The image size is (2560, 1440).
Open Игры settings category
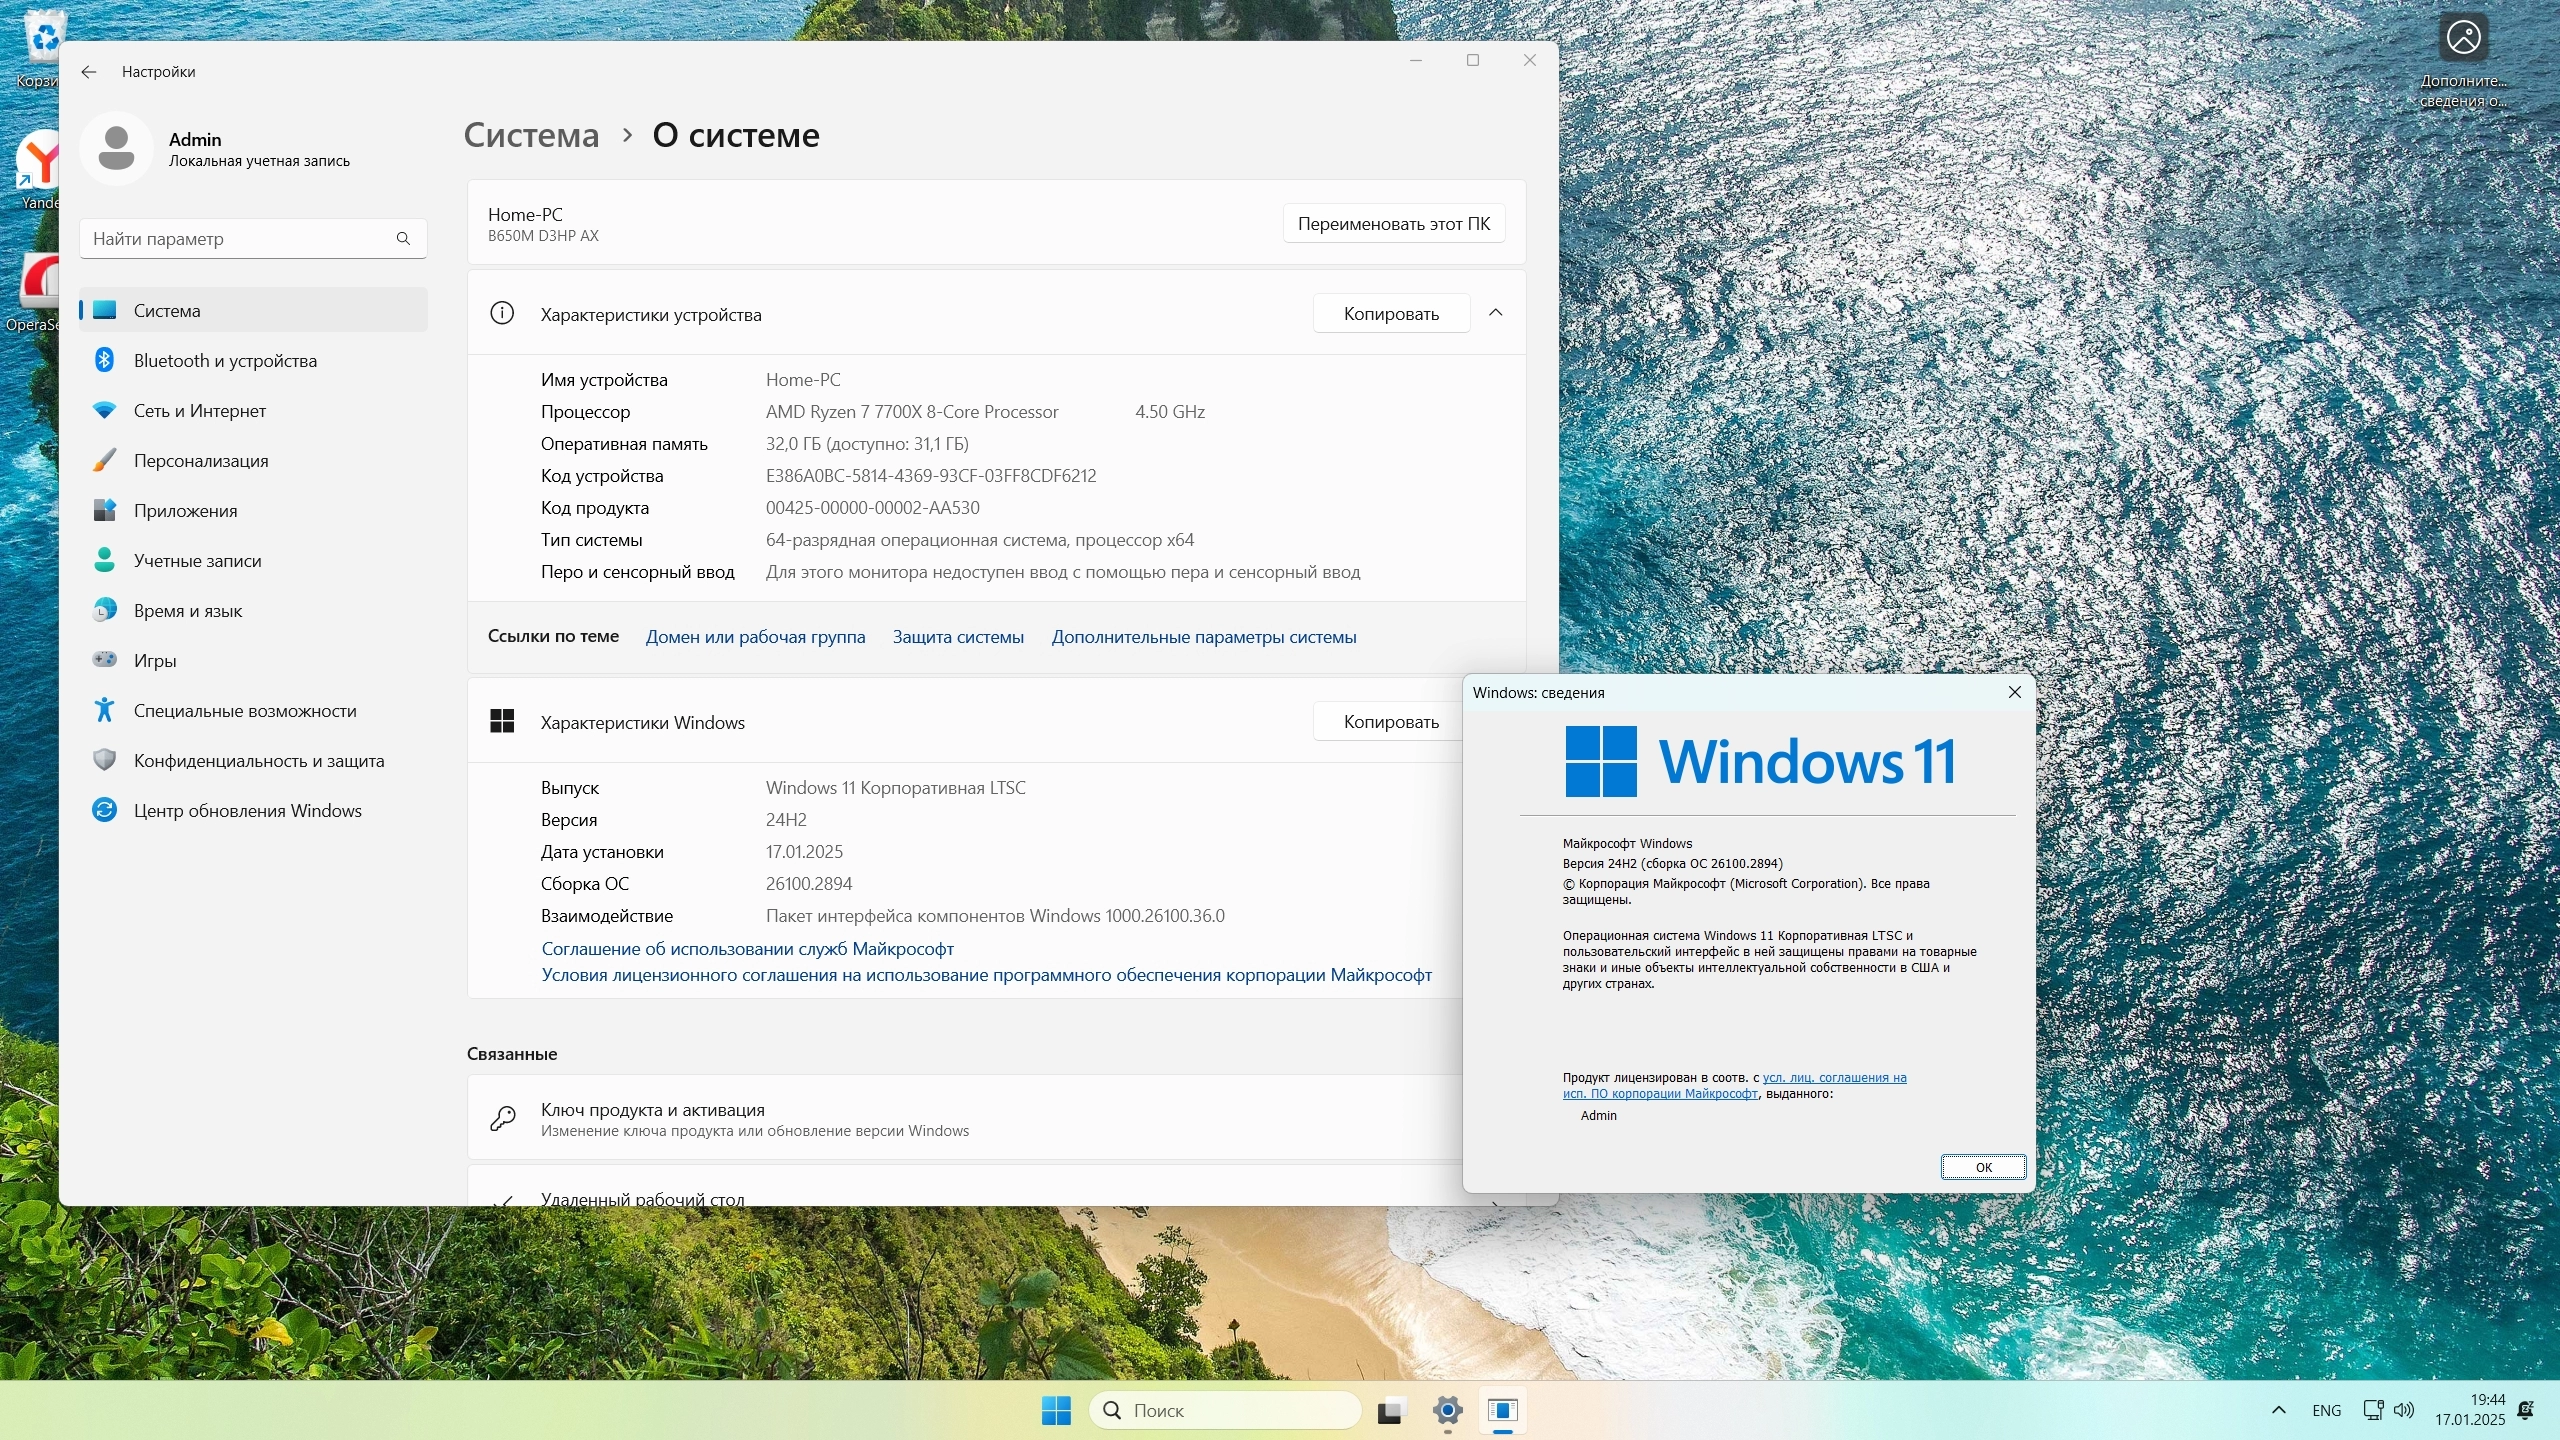[155, 661]
